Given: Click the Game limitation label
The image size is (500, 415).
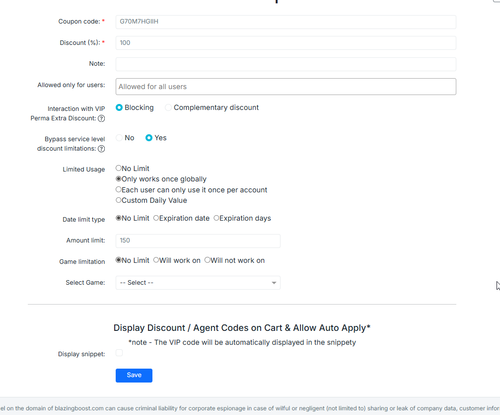Looking at the screenshot, I should coord(82,262).
